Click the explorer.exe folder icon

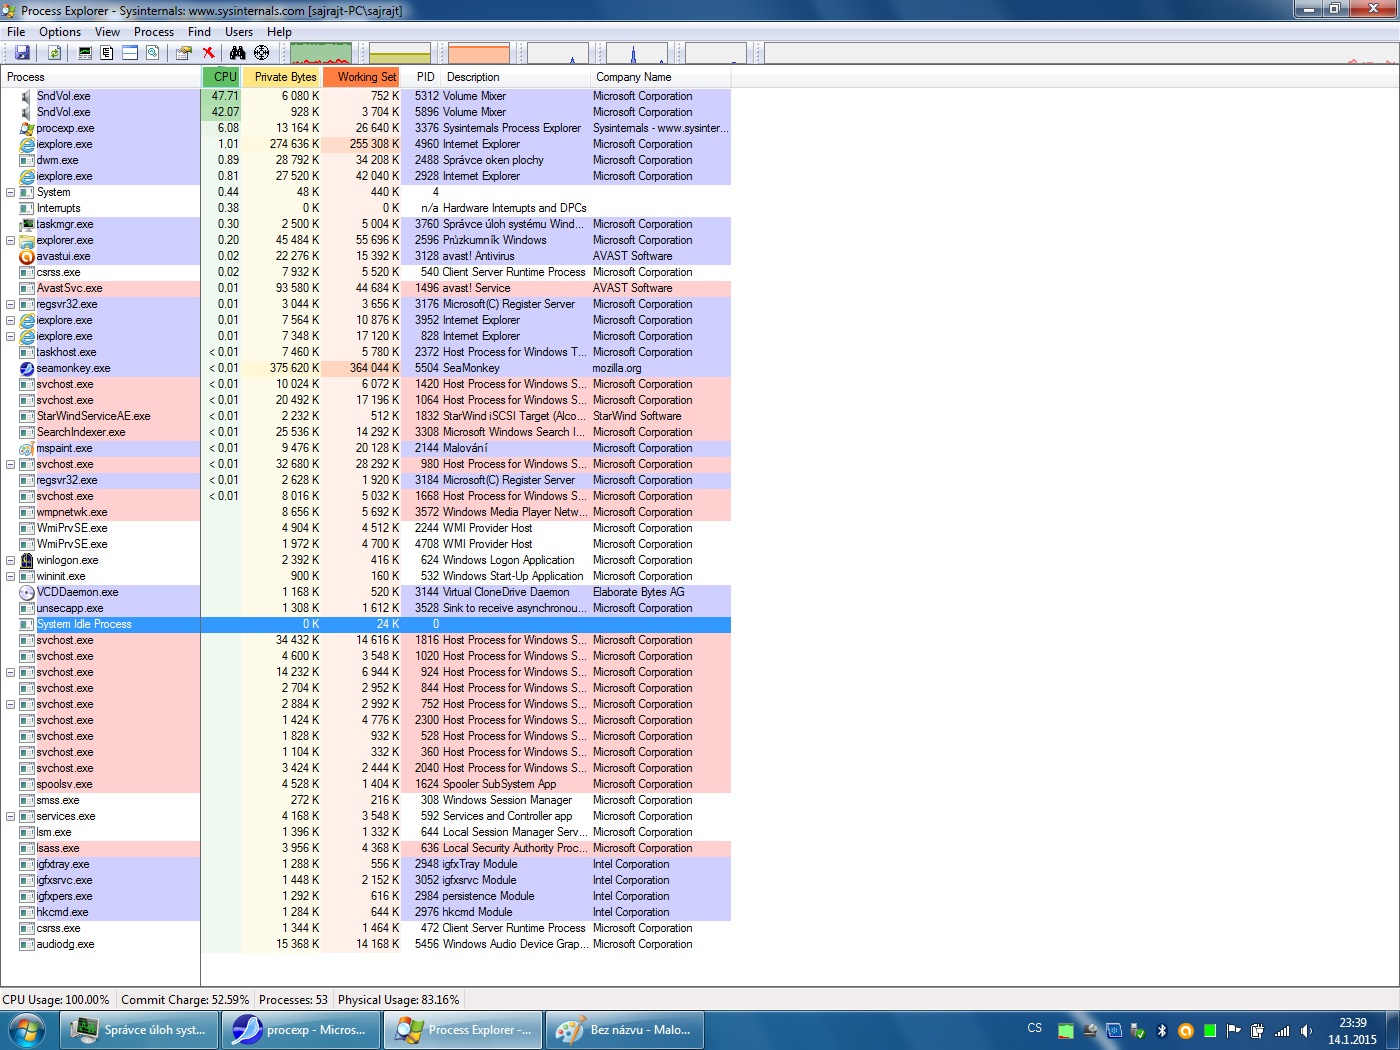[x=27, y=240]
